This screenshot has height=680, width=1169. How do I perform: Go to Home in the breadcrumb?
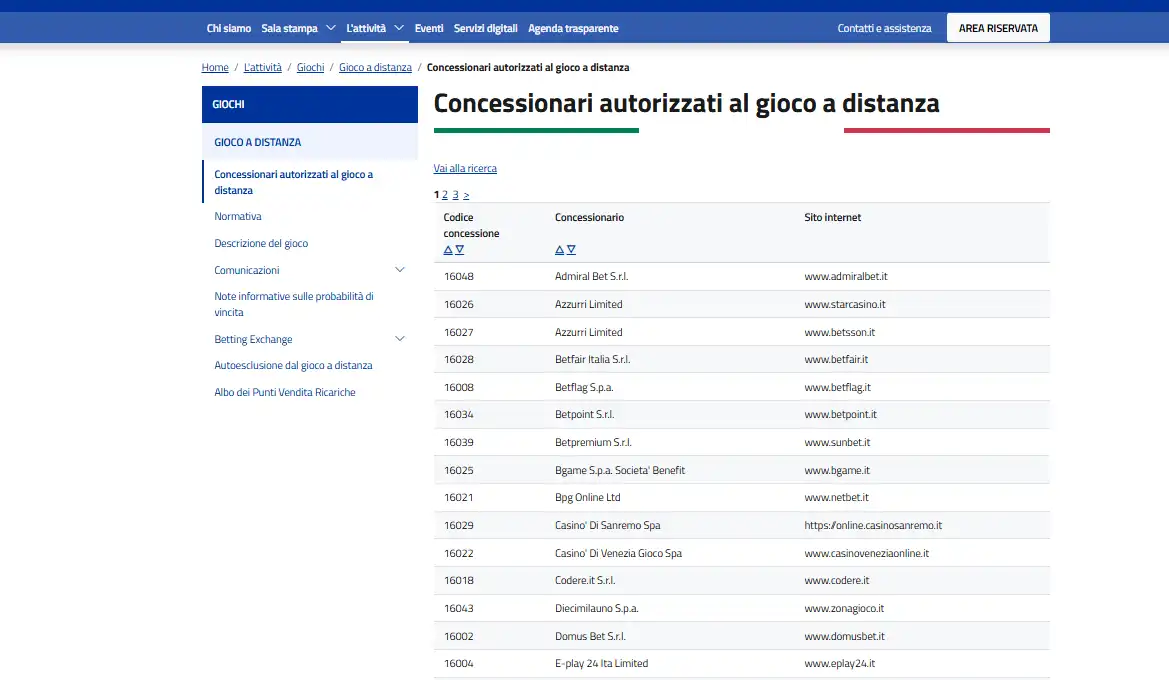[x=215, y=67]
